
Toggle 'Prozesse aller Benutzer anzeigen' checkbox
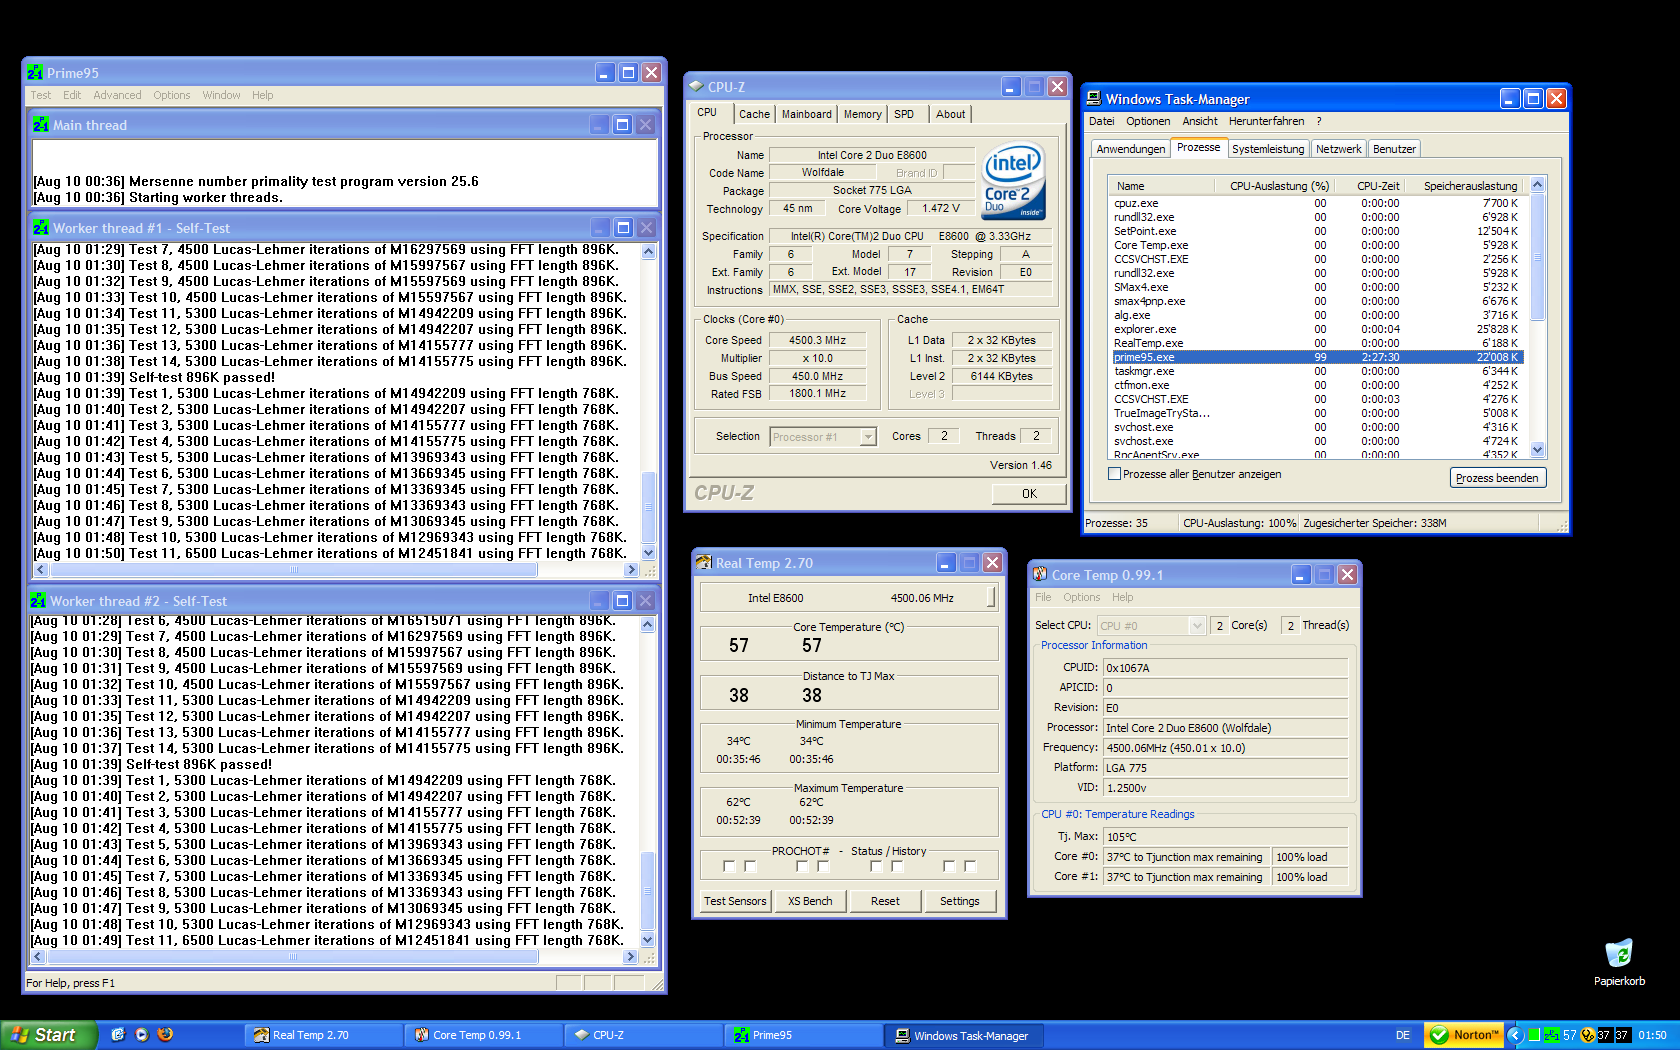[x=1114, y=474]
